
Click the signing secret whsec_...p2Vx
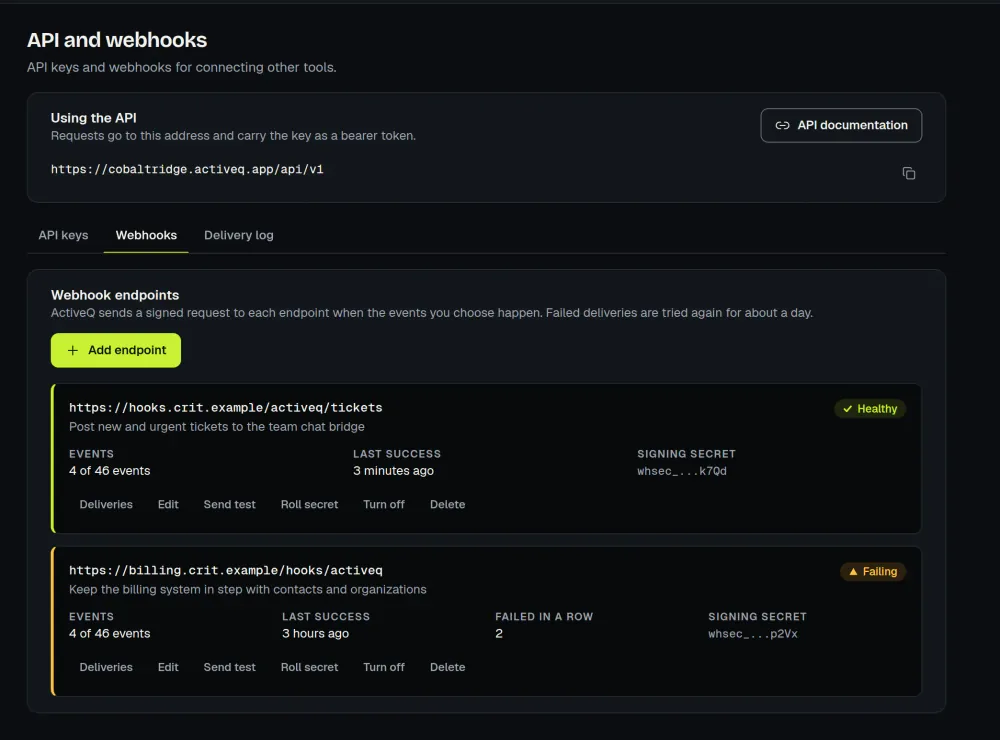click(x=753, y=633)
